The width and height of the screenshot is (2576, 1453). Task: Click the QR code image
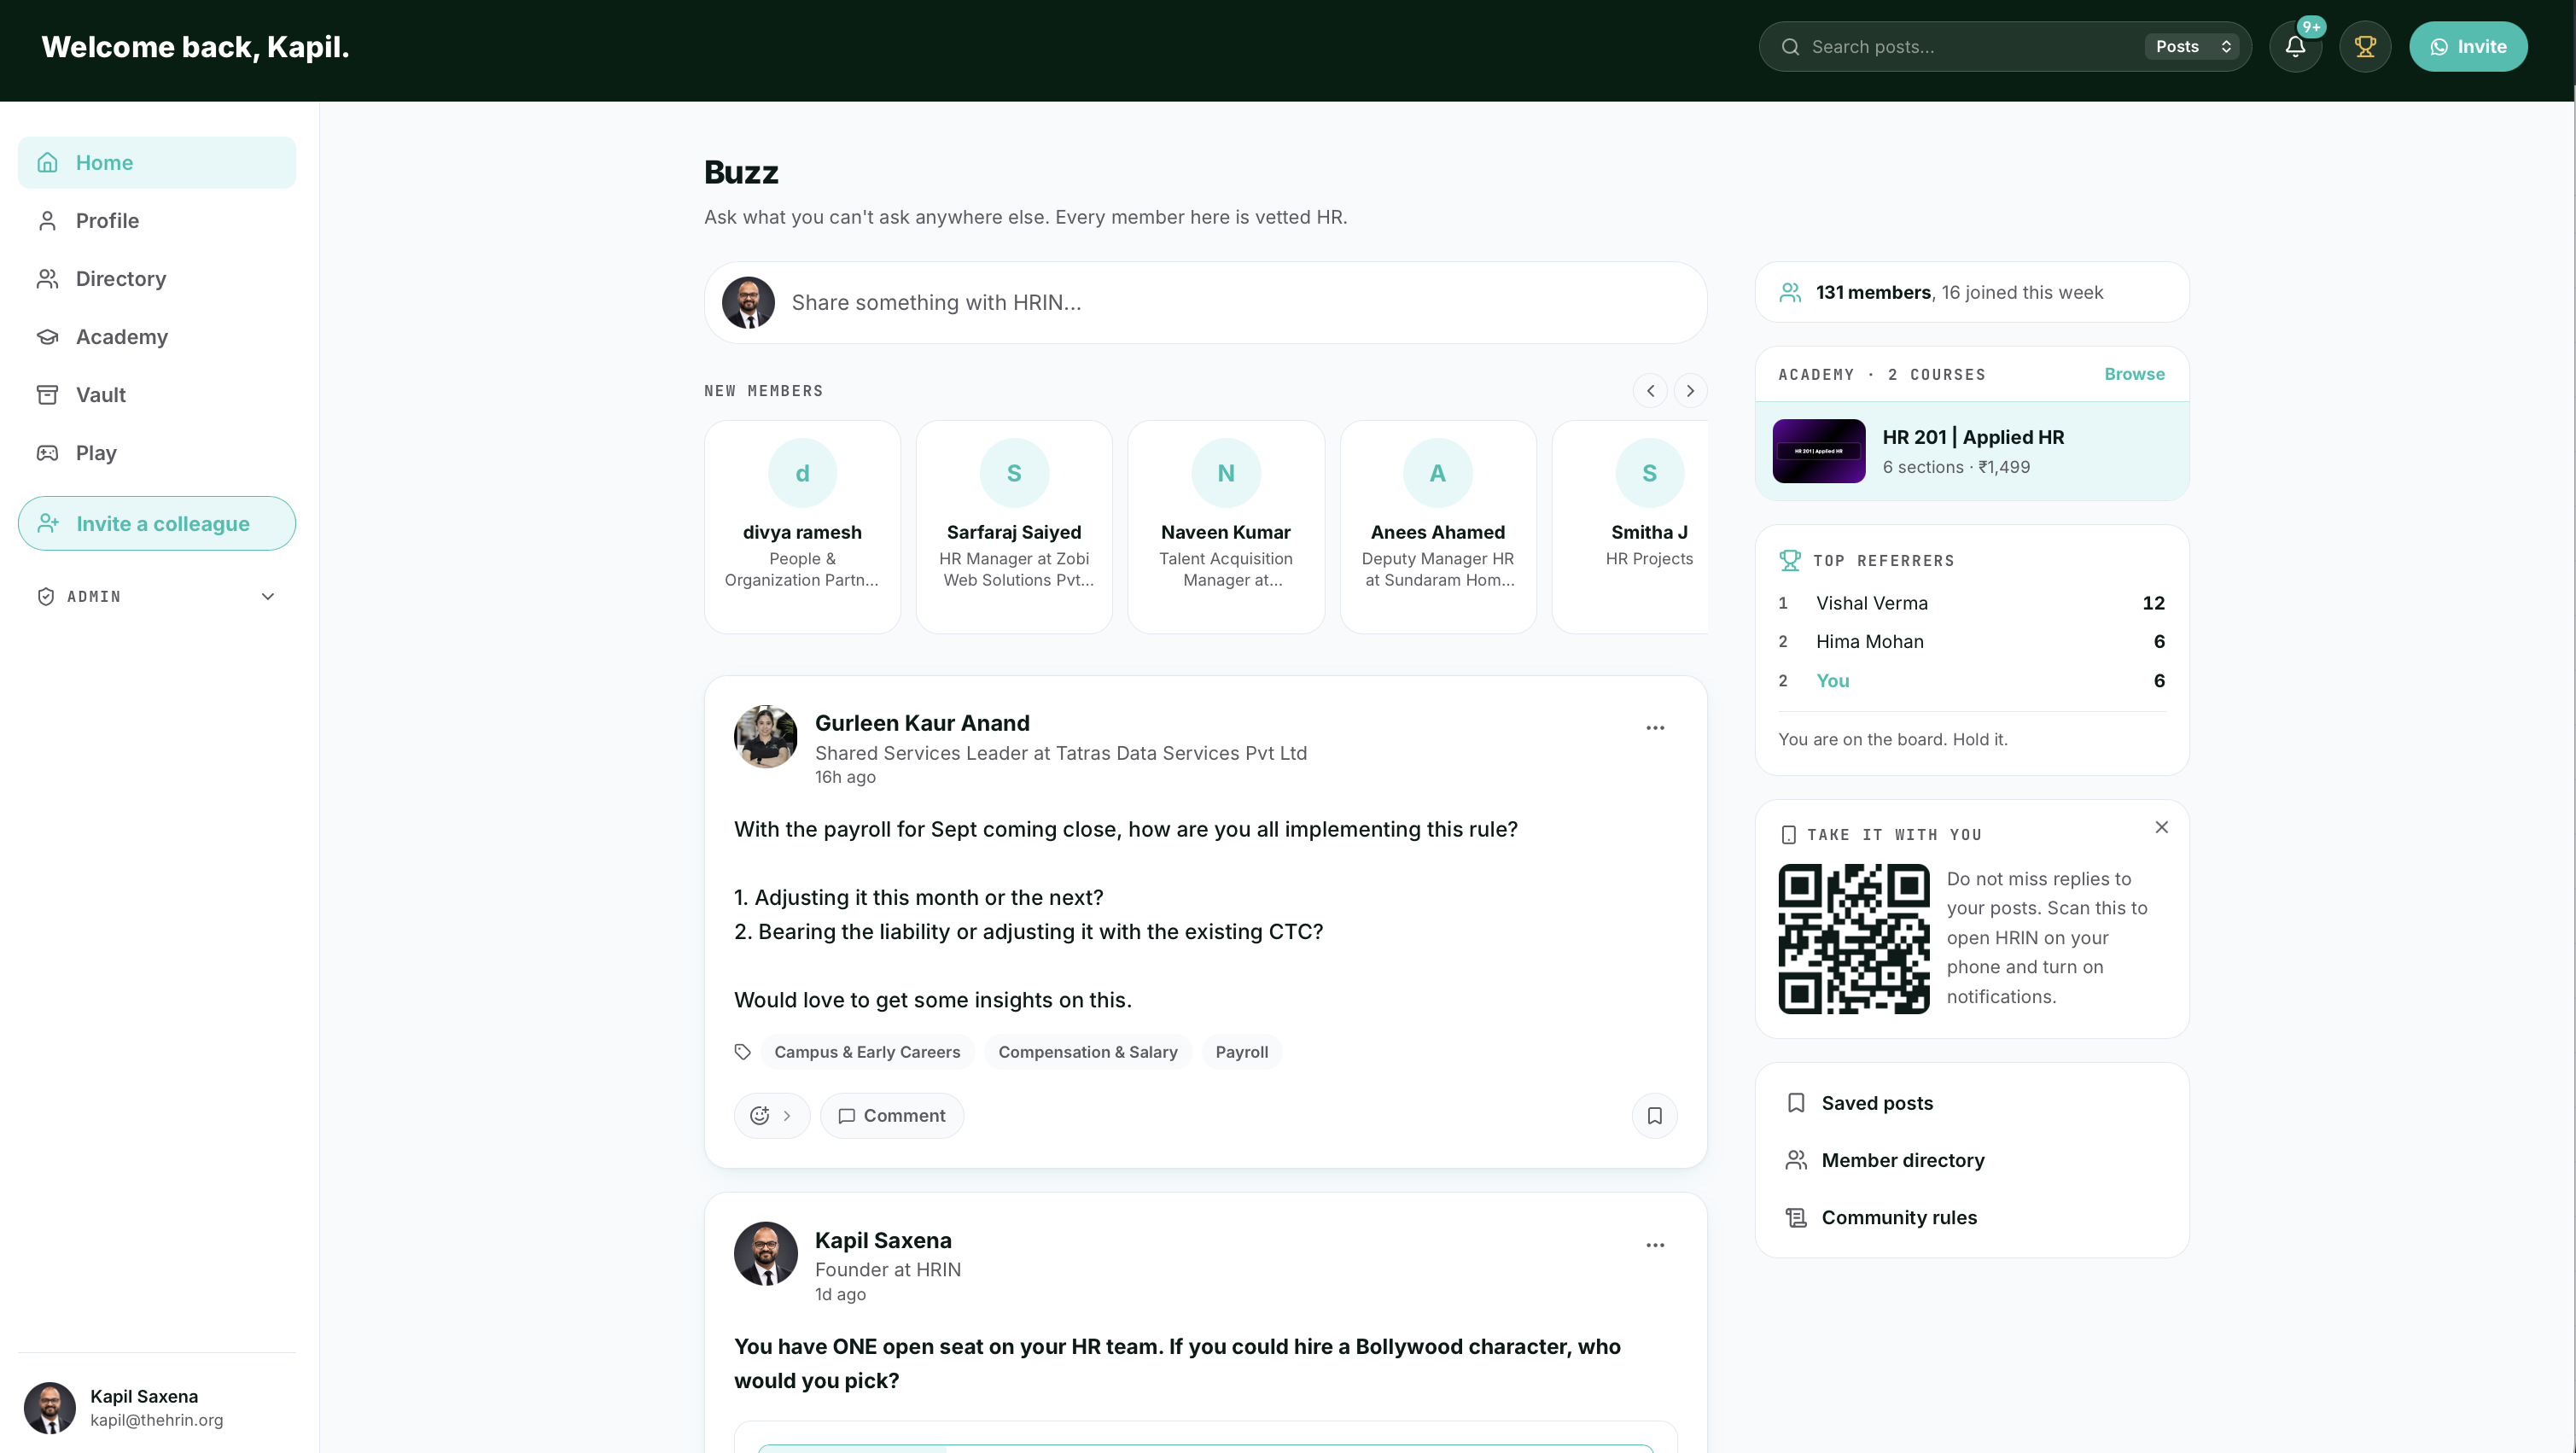click(1854, 939)
